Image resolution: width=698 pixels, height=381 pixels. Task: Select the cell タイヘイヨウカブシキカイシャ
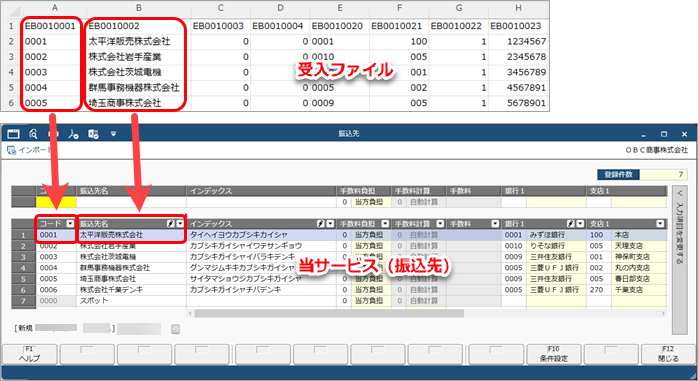(262, 235)
